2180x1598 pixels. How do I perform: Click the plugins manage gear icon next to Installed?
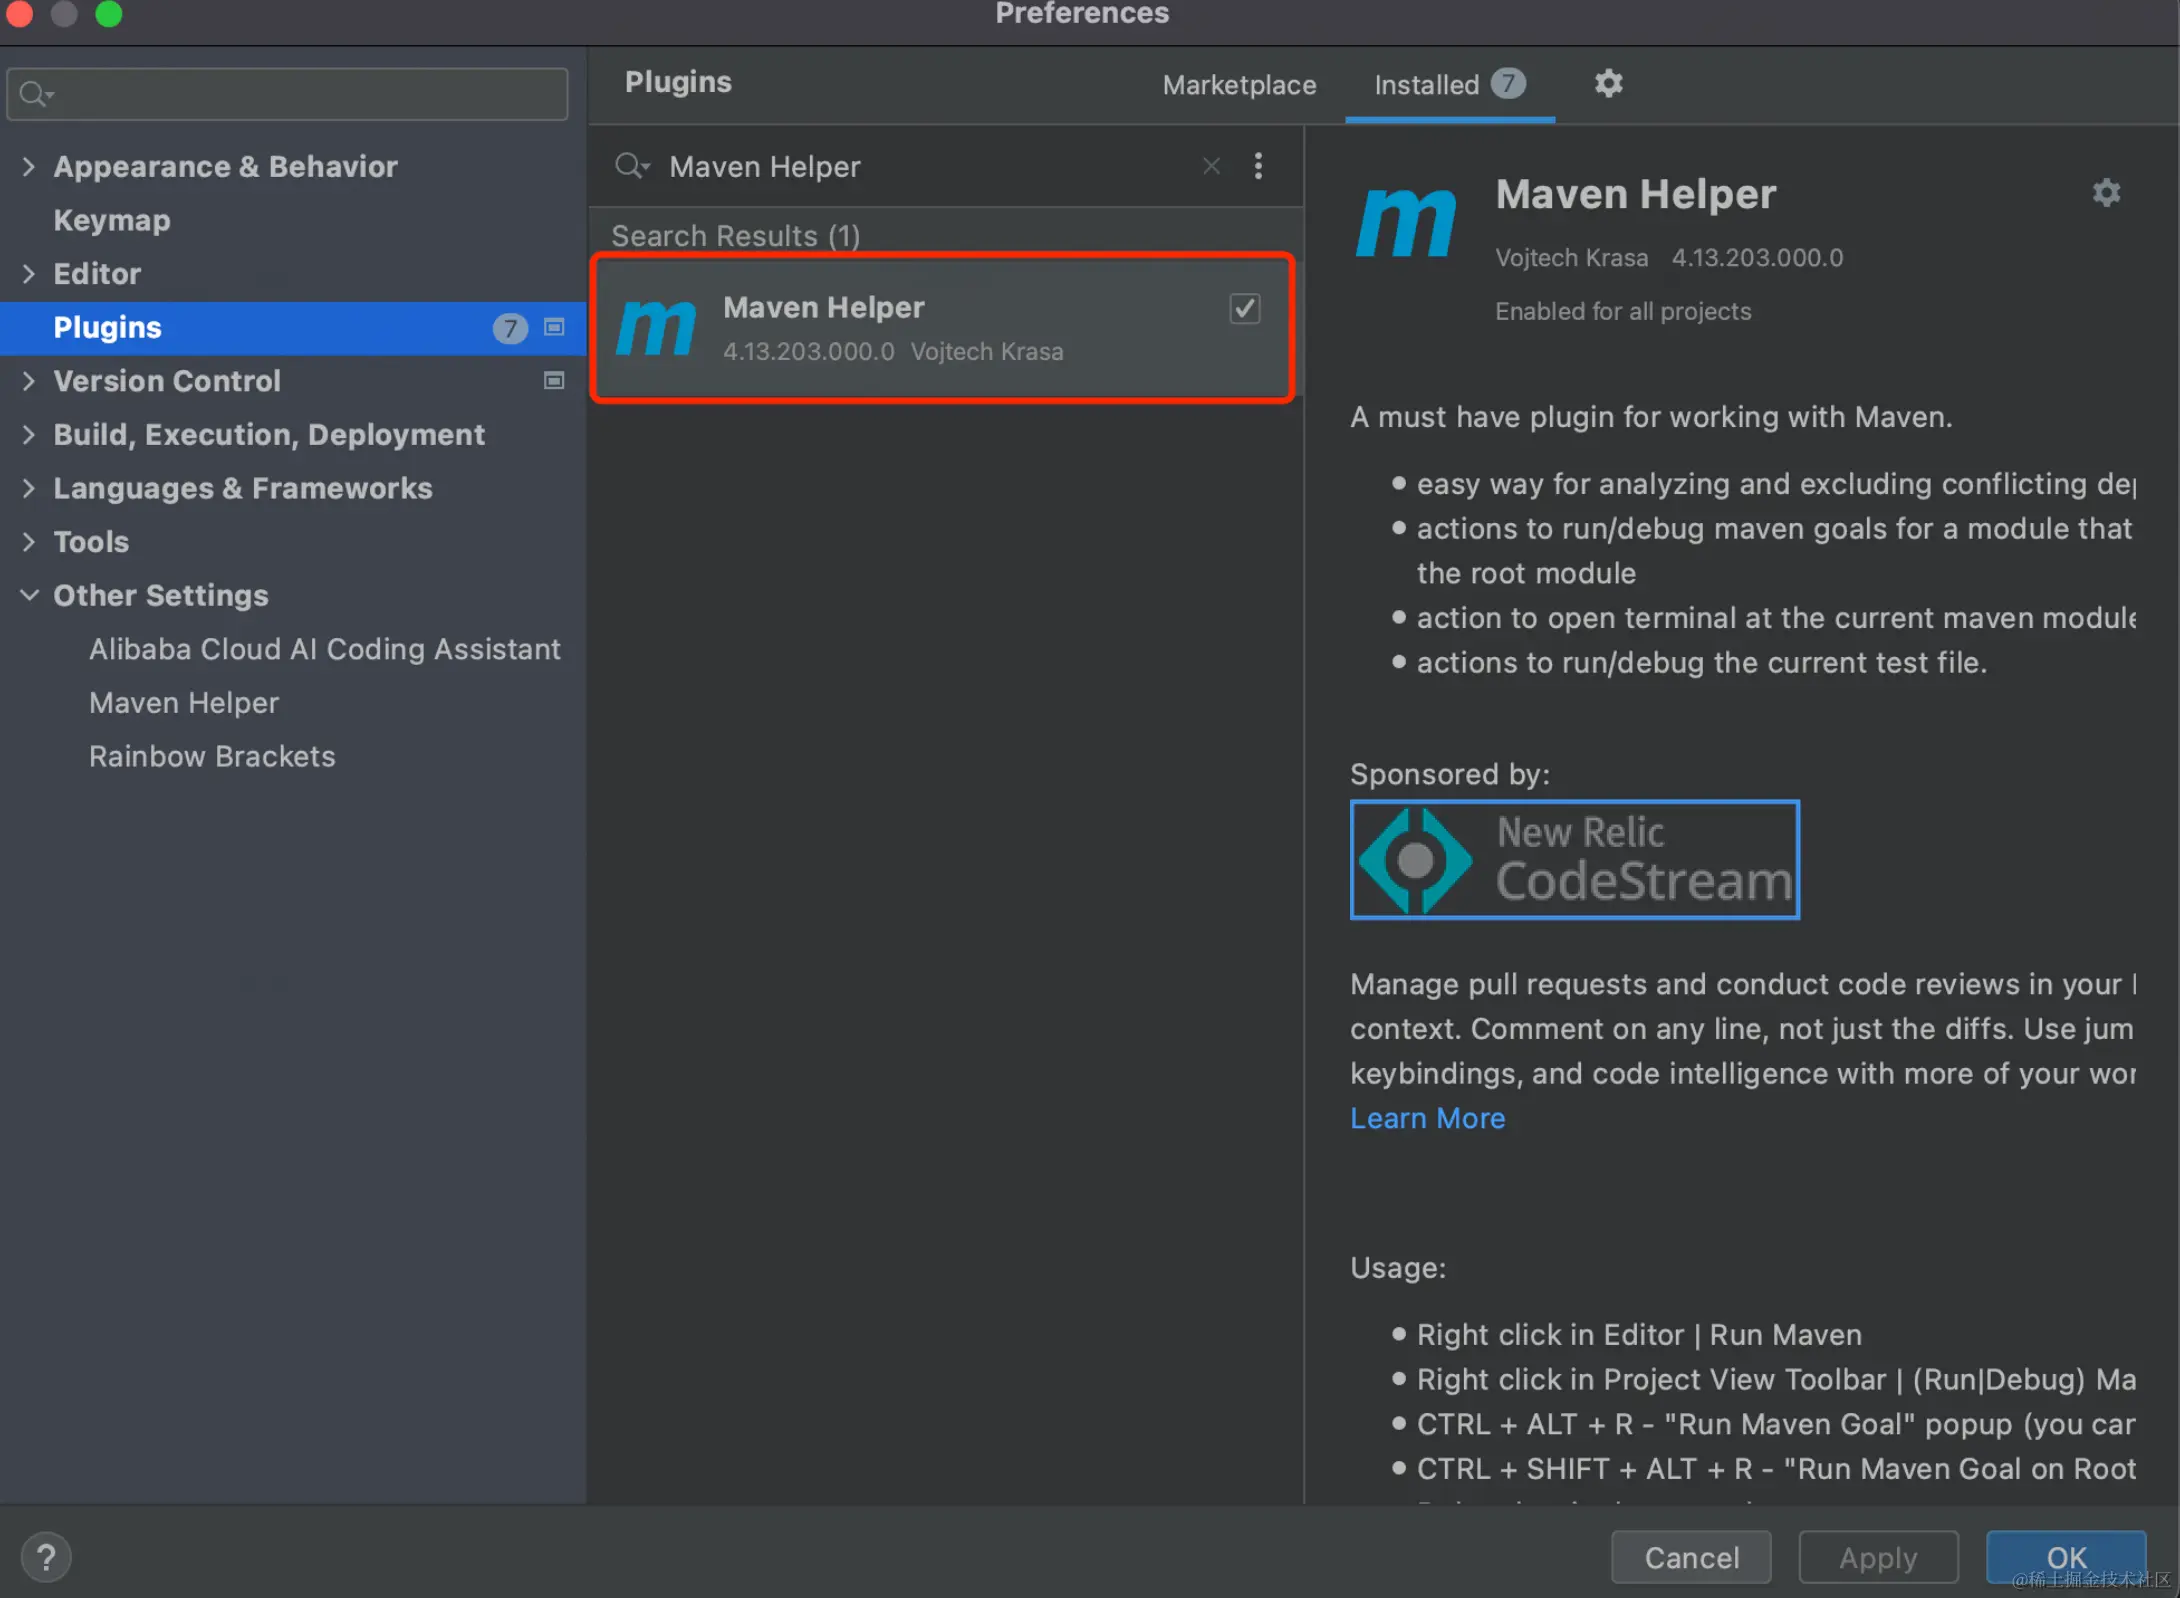[x=1607, y=83]
